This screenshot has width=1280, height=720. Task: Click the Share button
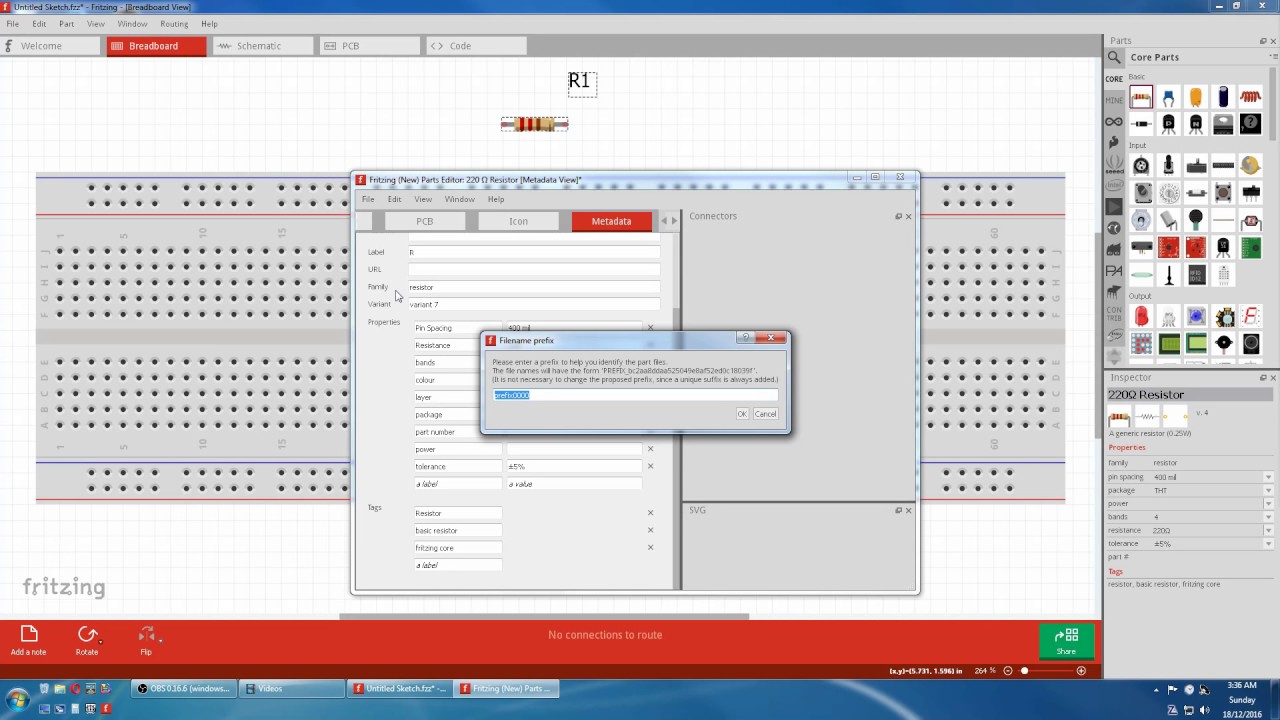[1066, 641]
